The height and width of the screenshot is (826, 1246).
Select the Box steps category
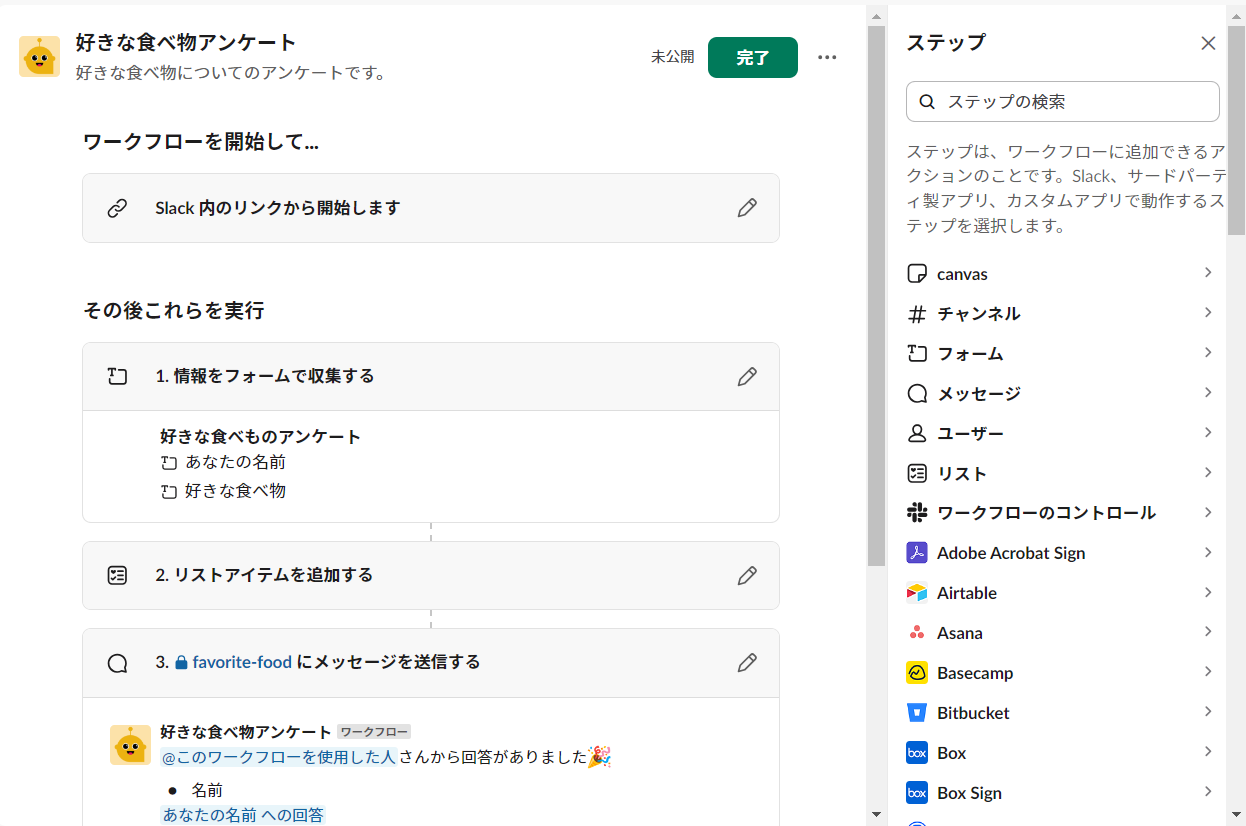[1062, 753]
